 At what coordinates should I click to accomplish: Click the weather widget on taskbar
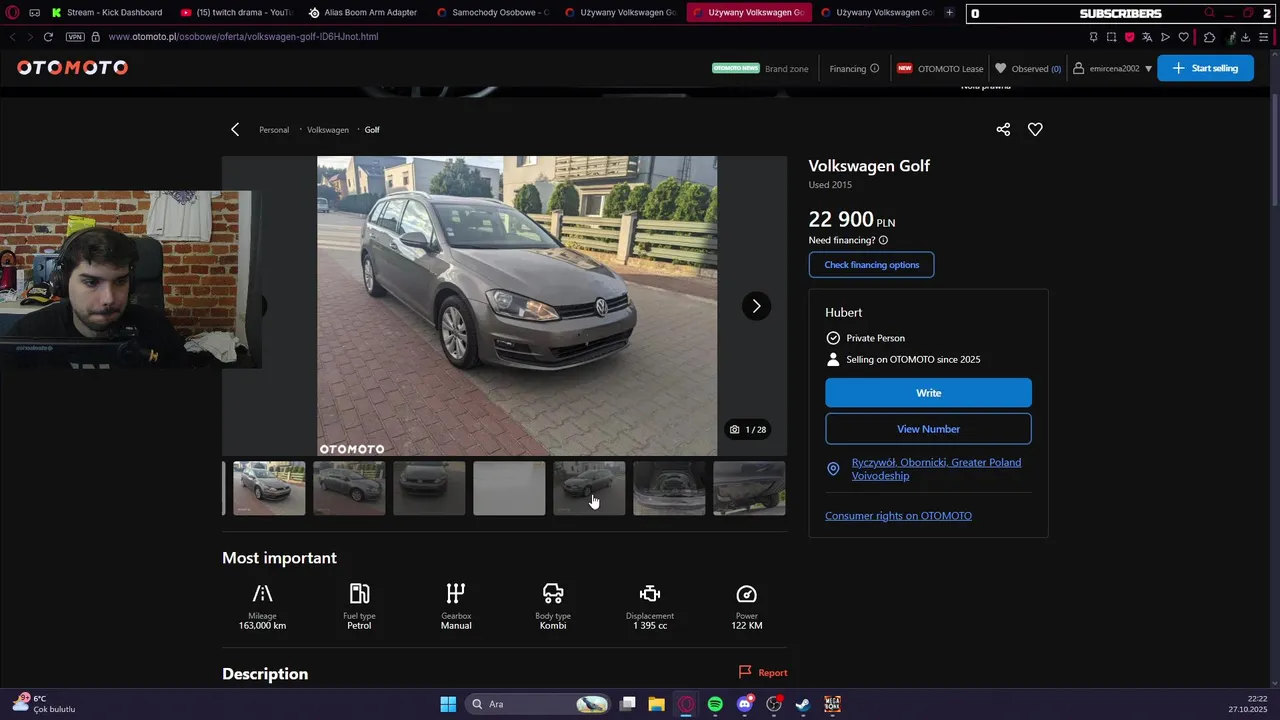coord(45,704)
